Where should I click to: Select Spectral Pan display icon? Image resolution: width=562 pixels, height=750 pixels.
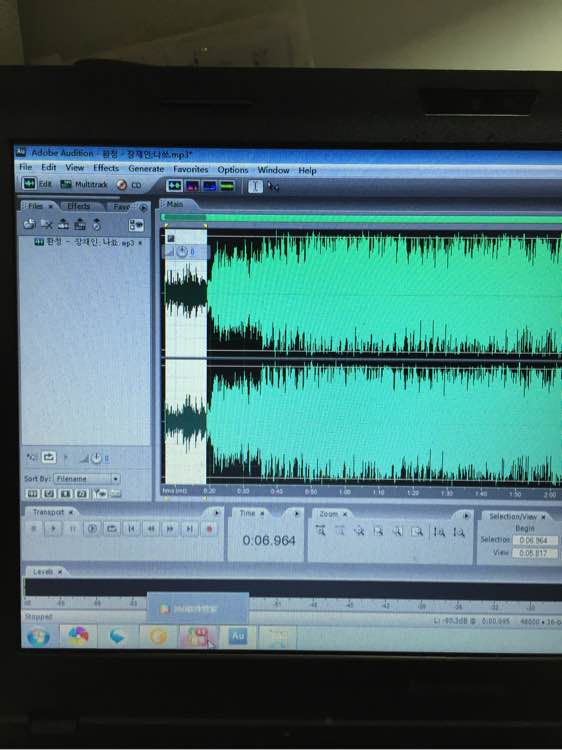[x=209, y=186]
